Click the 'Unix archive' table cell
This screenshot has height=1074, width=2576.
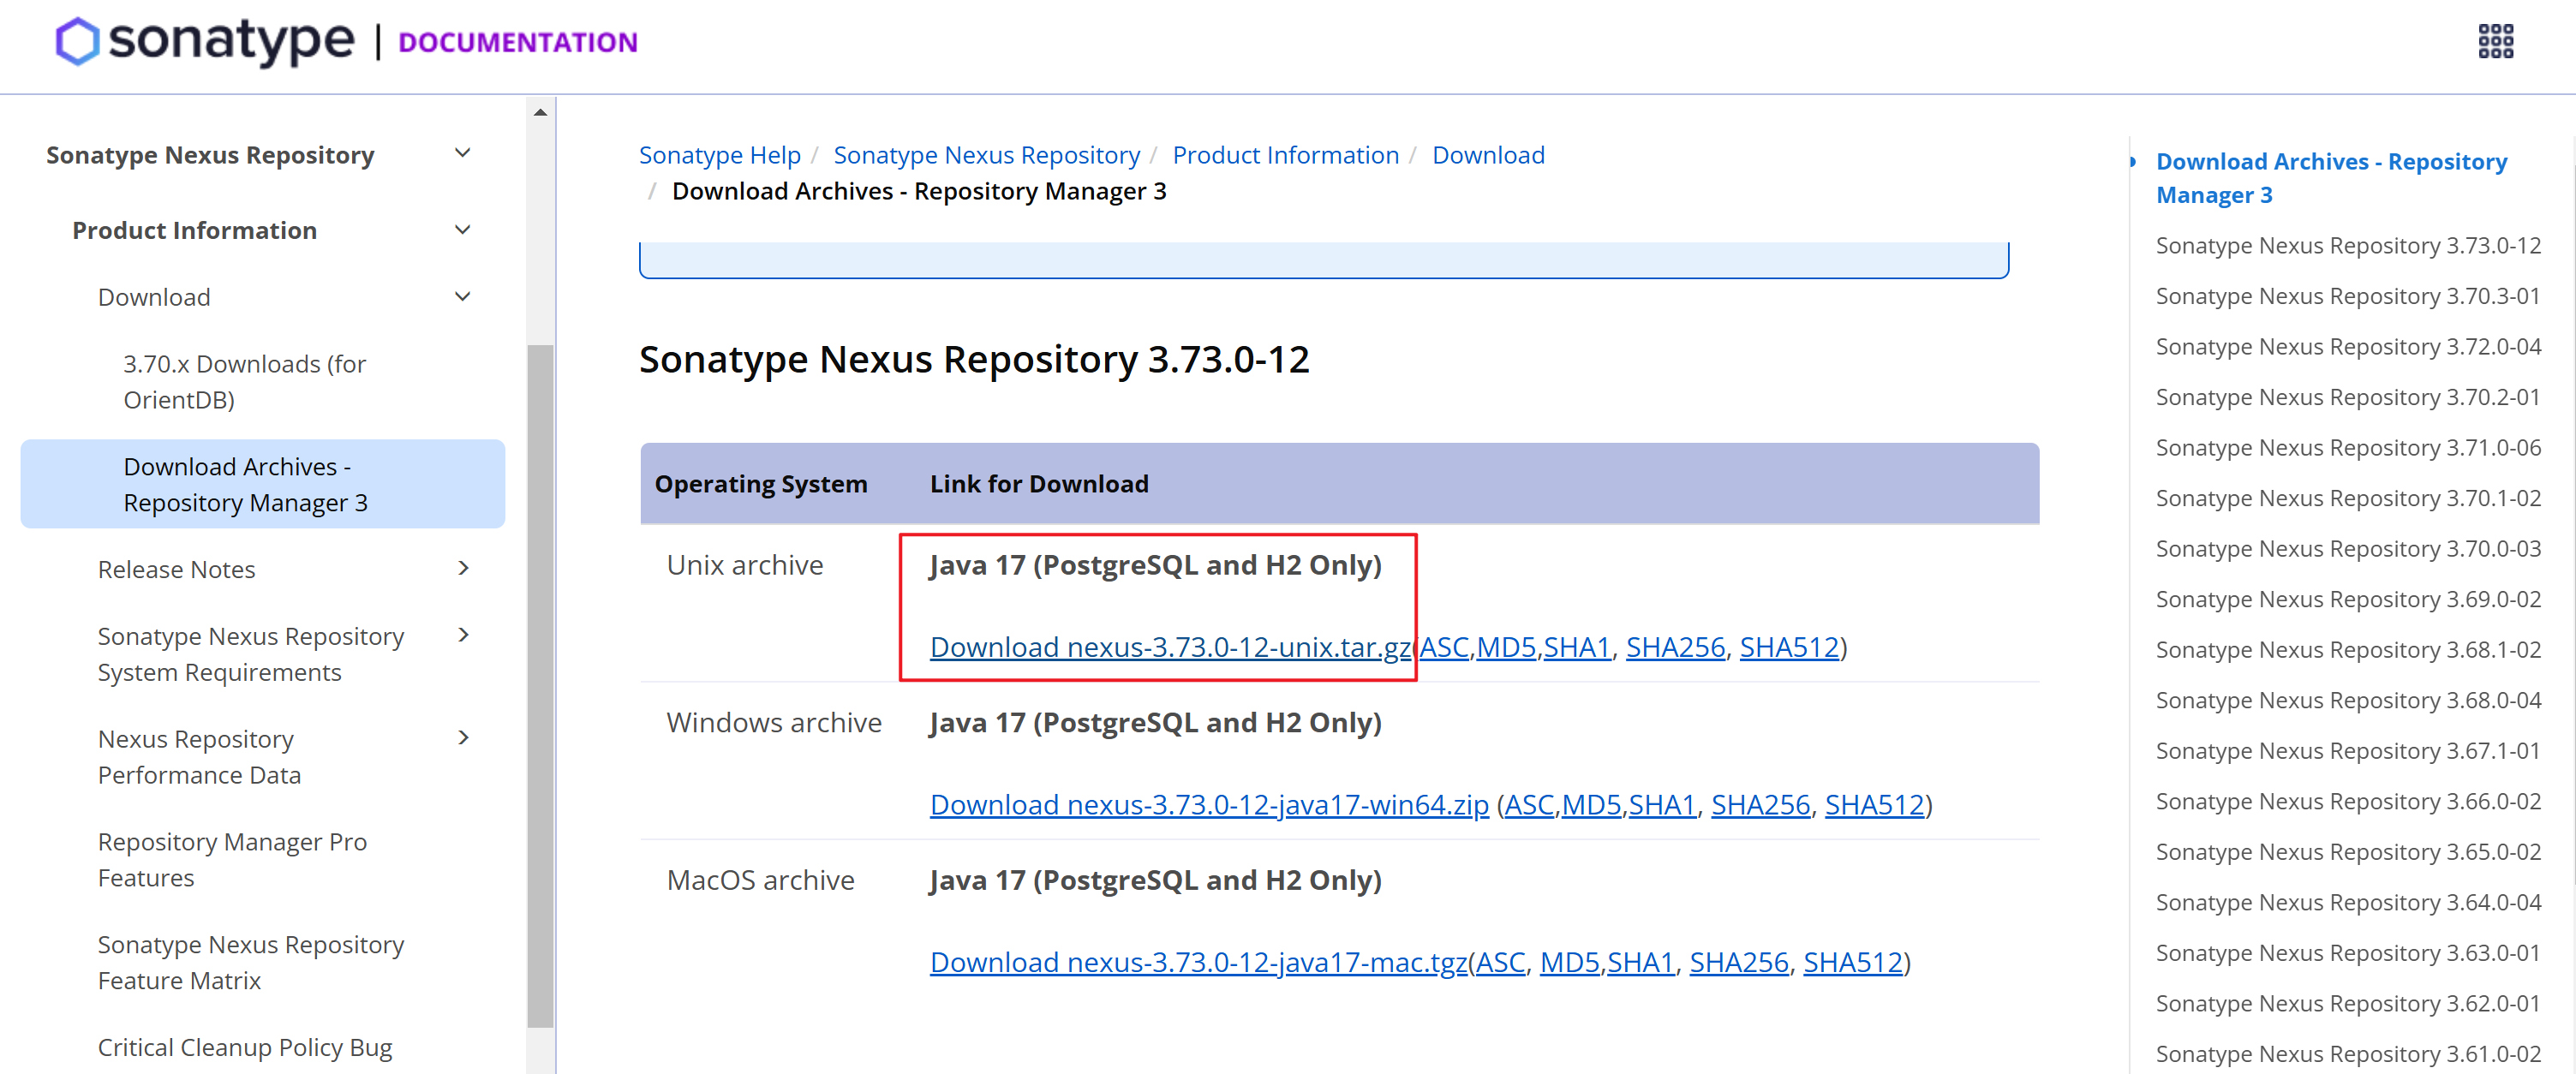(x=745, y=565)
